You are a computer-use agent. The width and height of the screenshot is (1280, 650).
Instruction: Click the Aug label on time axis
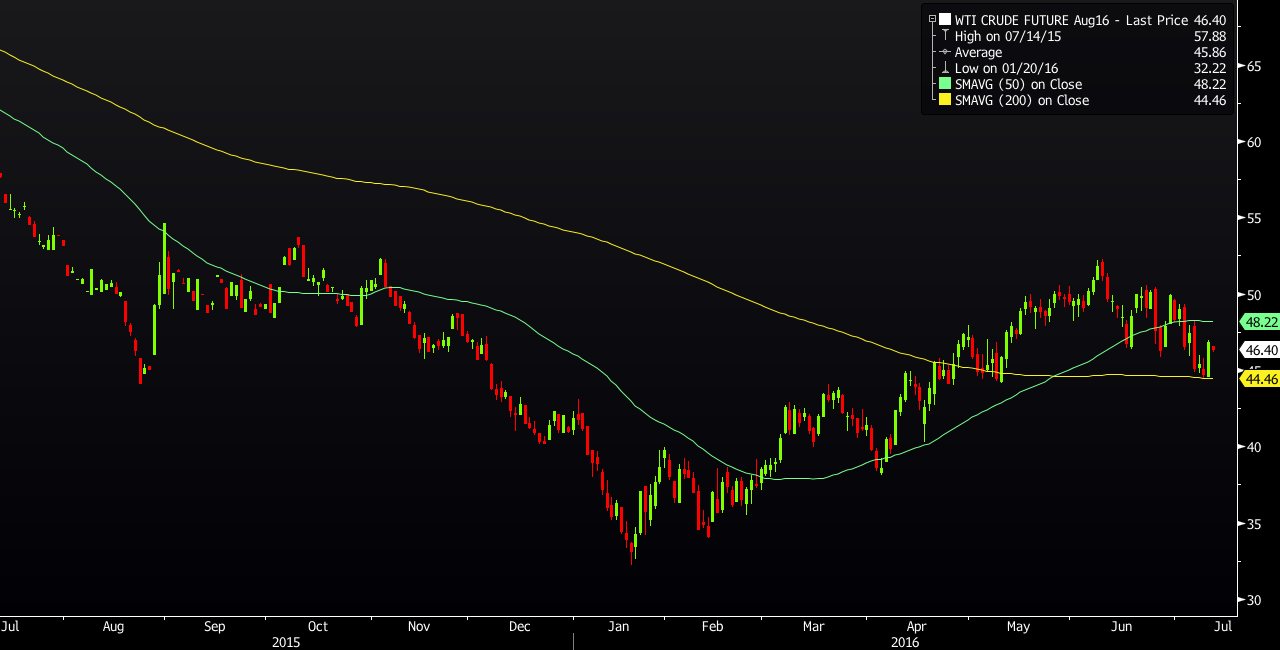113,627
